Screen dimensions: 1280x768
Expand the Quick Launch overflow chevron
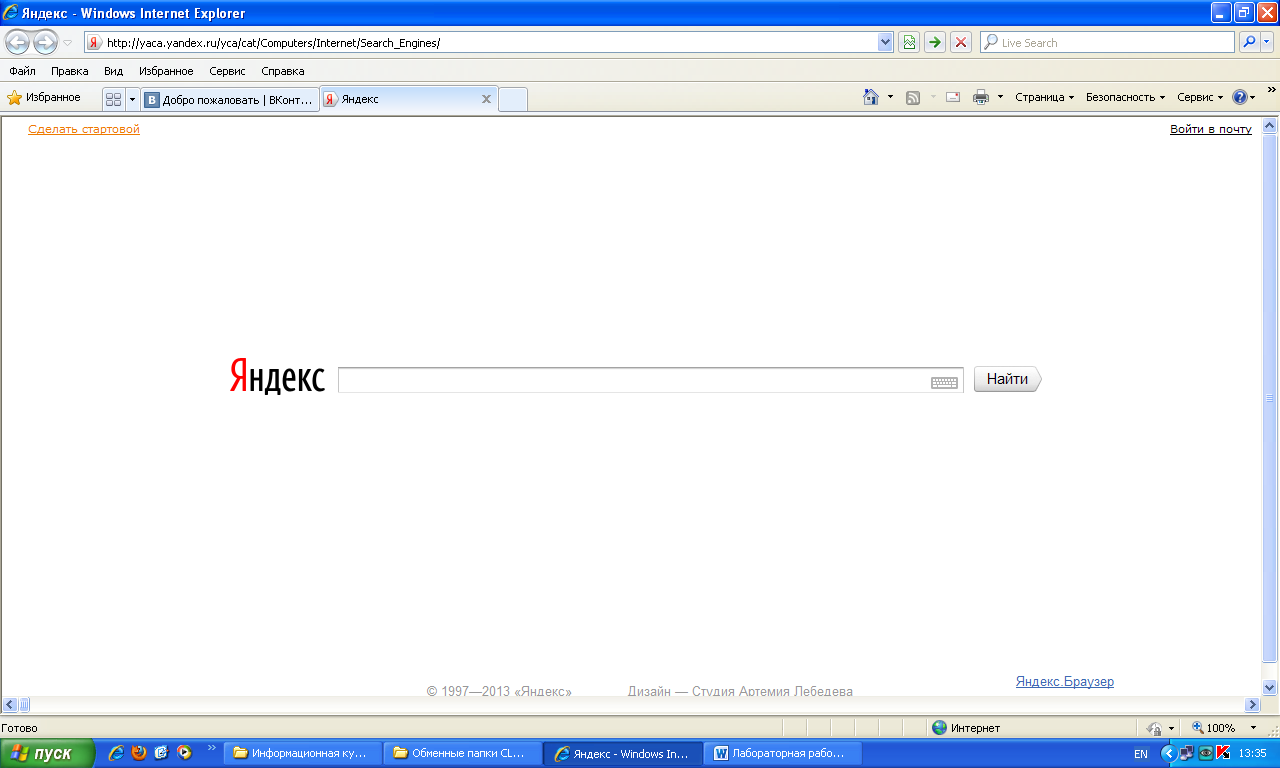click(211, 747)
